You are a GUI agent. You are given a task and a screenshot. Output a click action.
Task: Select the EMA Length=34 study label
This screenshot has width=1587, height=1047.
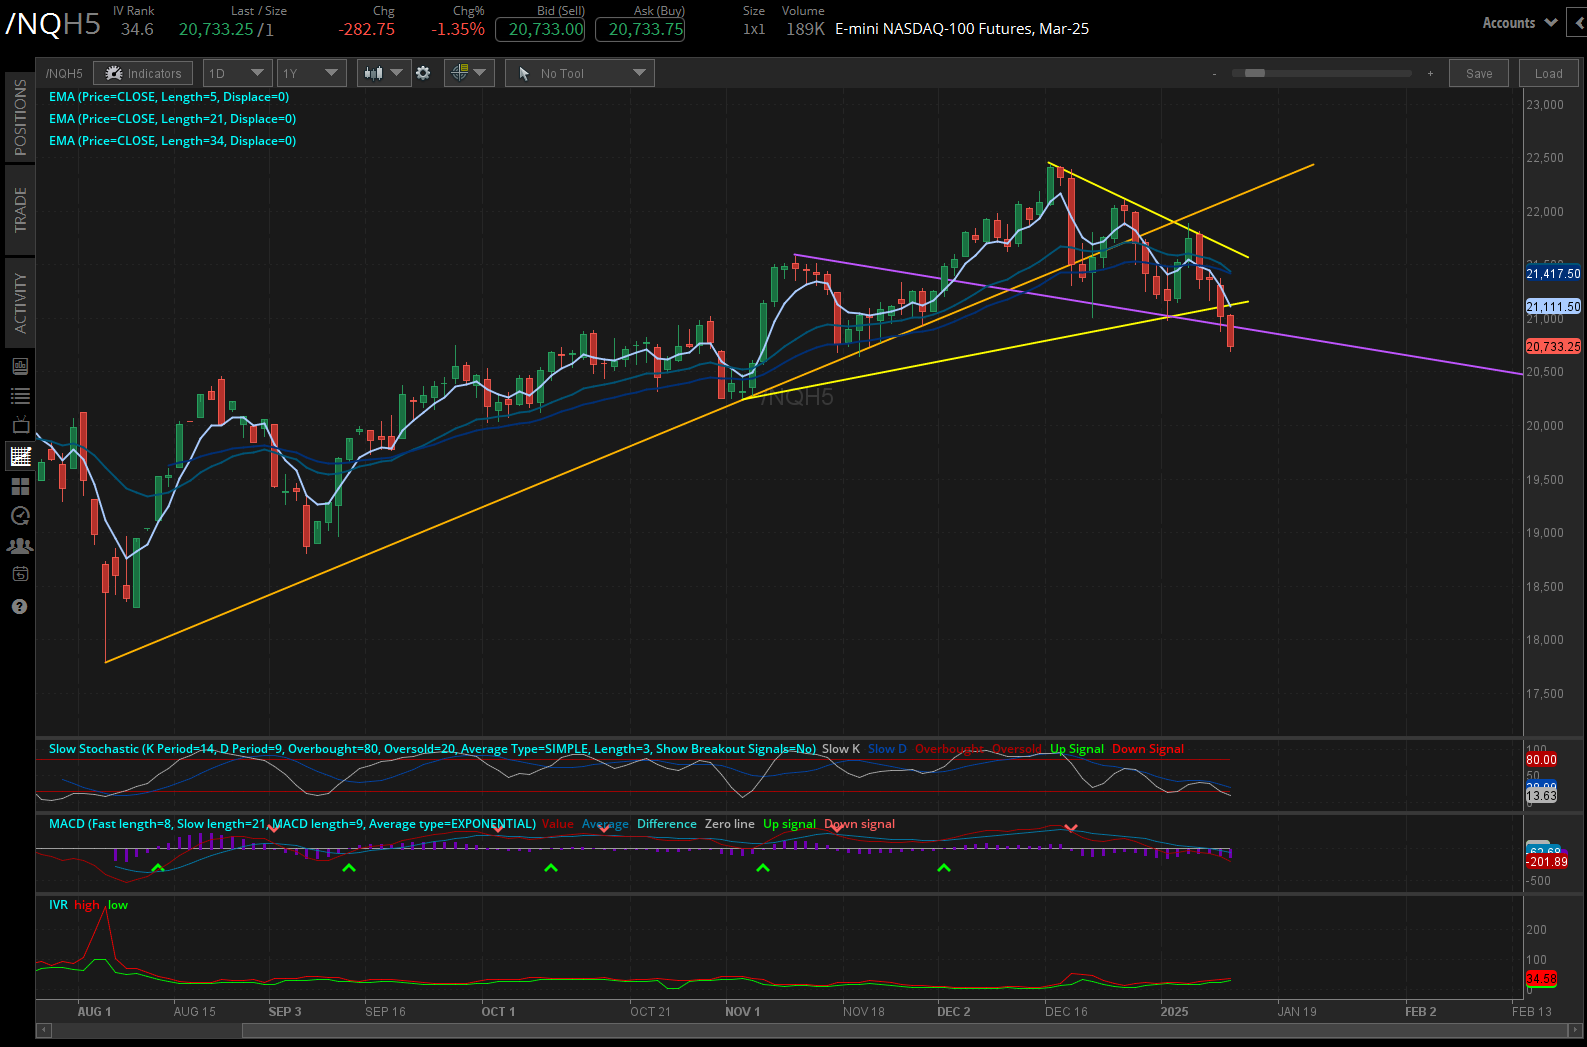pyautogui.click(x=172, y=141)
